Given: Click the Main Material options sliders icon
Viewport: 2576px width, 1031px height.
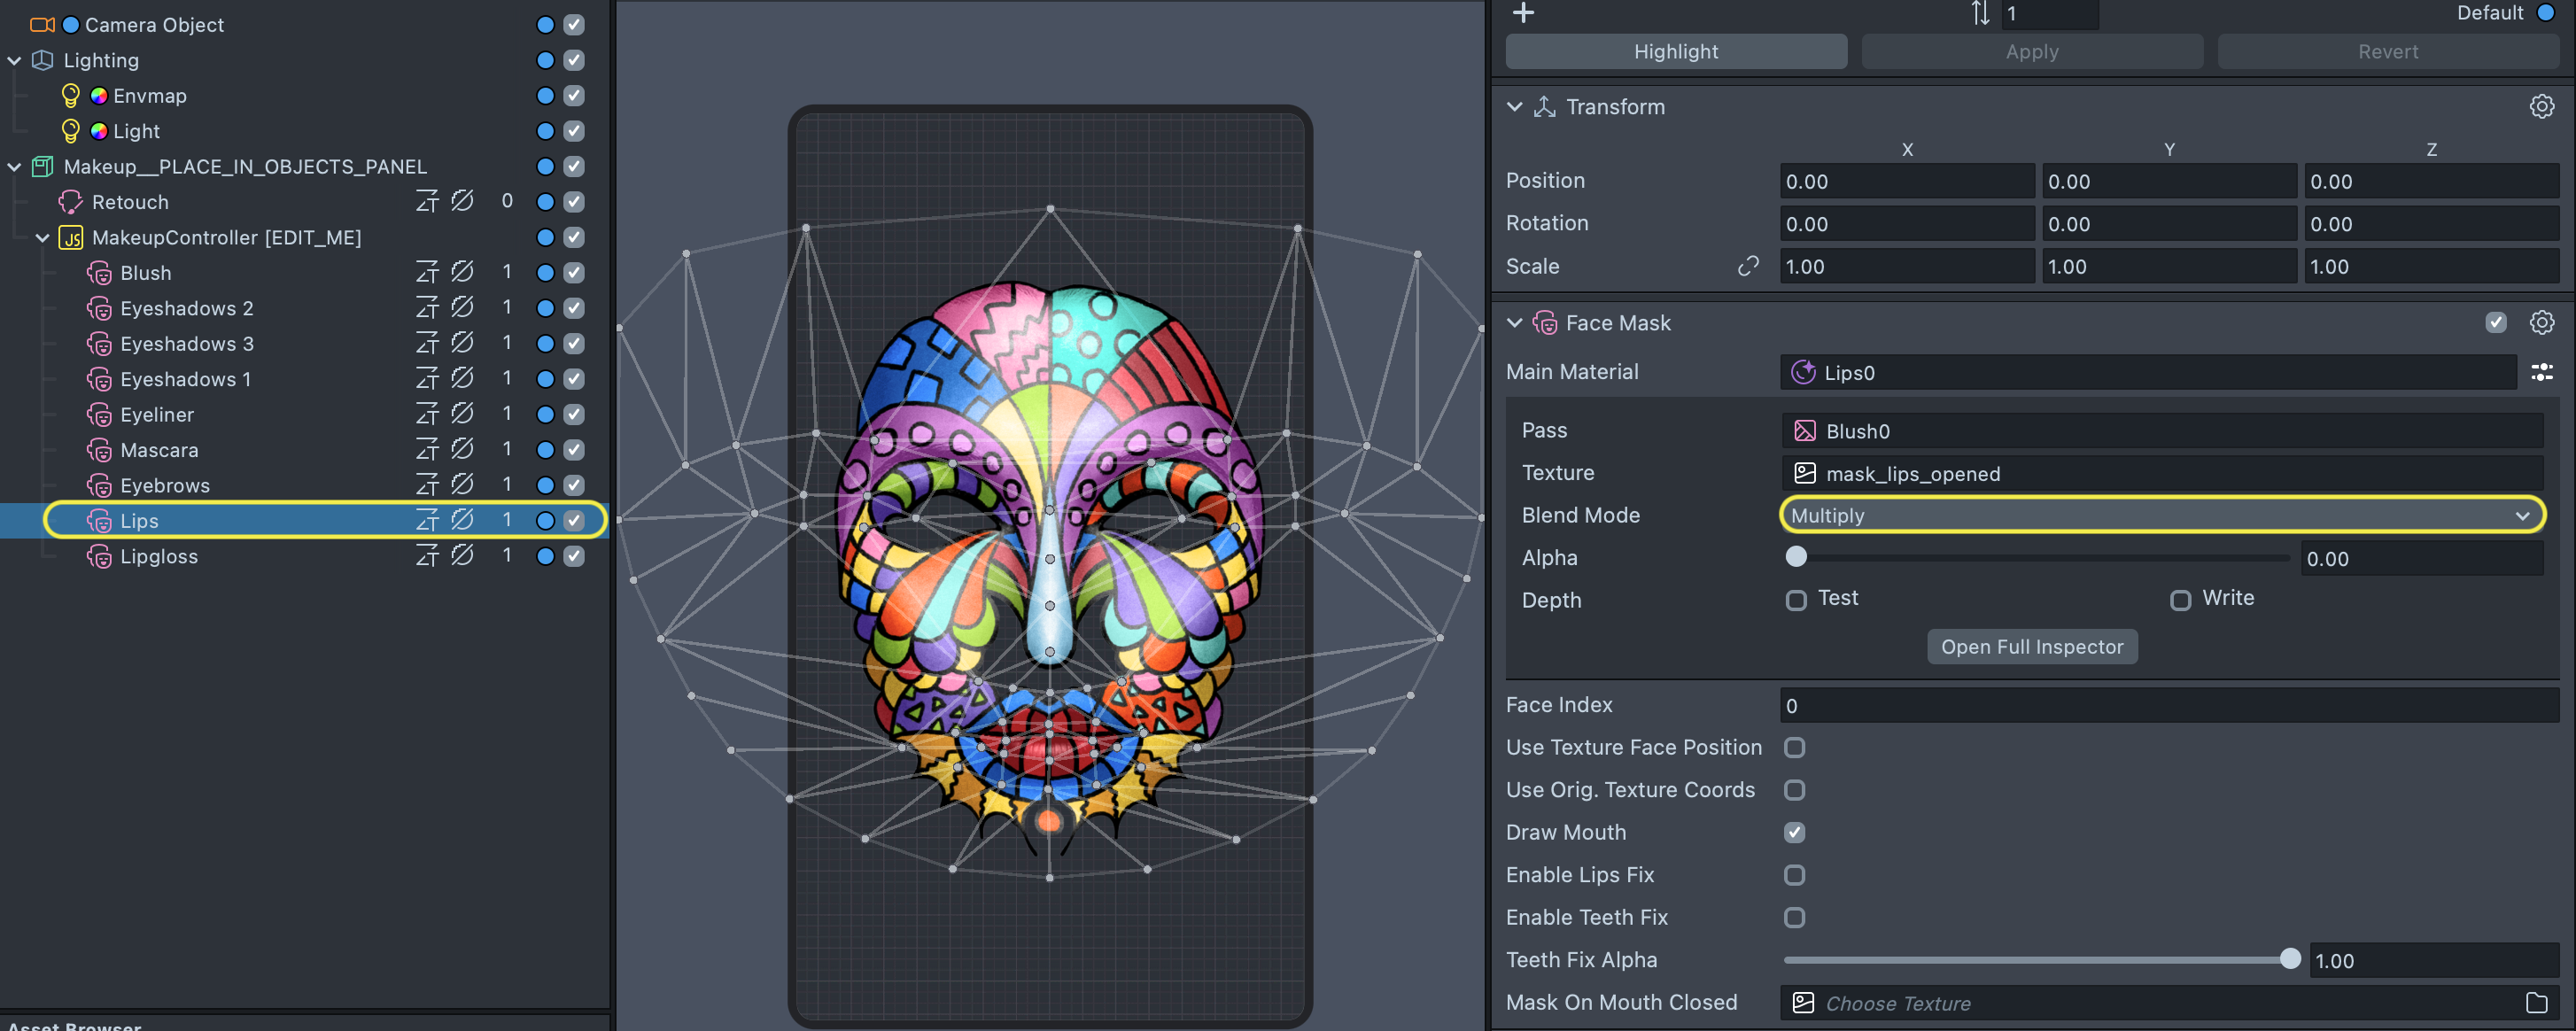Looking at the screenshot, I should 2541,372.
